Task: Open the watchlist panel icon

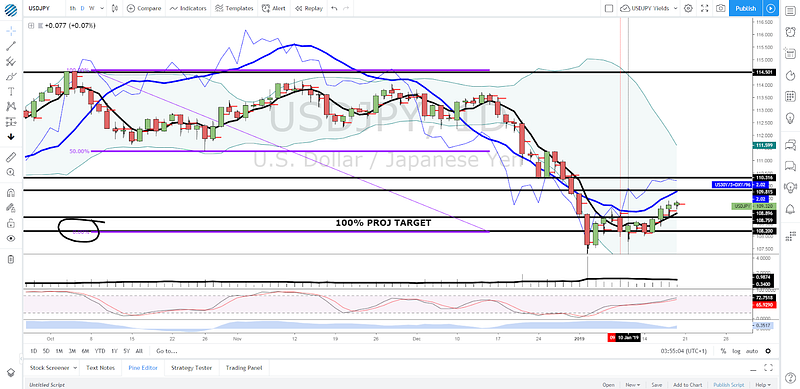Action: click(790, 10)
